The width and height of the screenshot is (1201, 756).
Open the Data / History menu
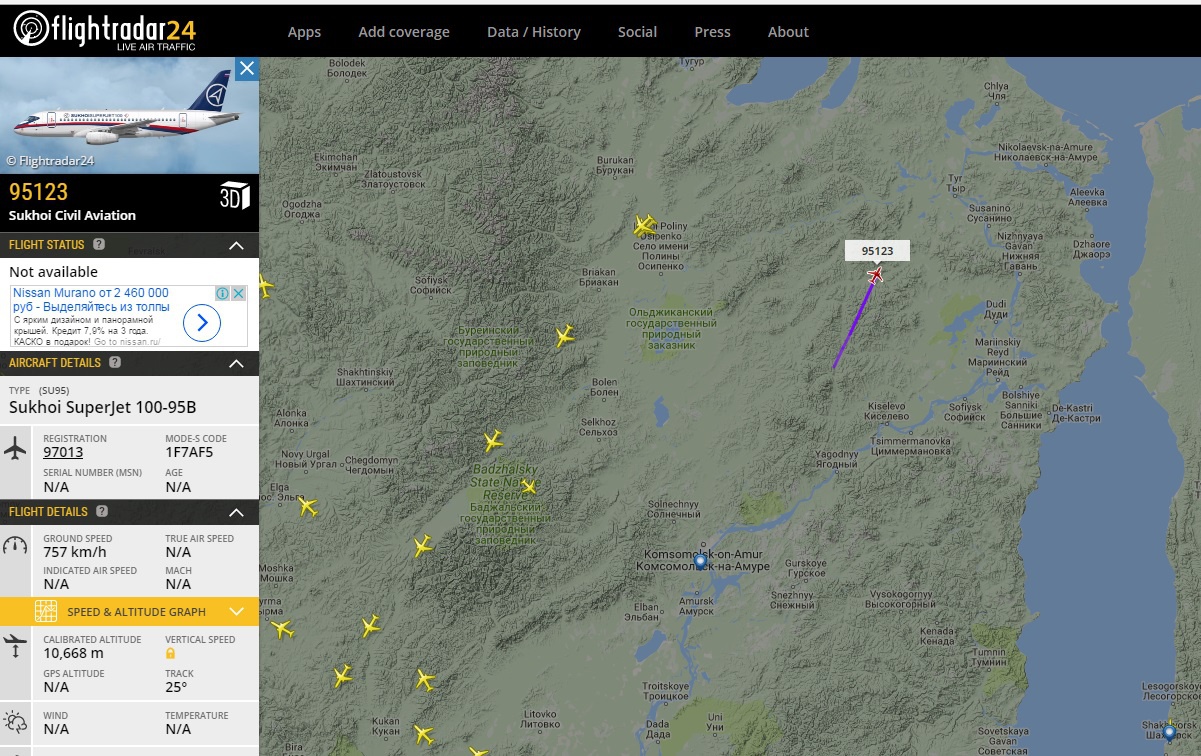point(533,32)
